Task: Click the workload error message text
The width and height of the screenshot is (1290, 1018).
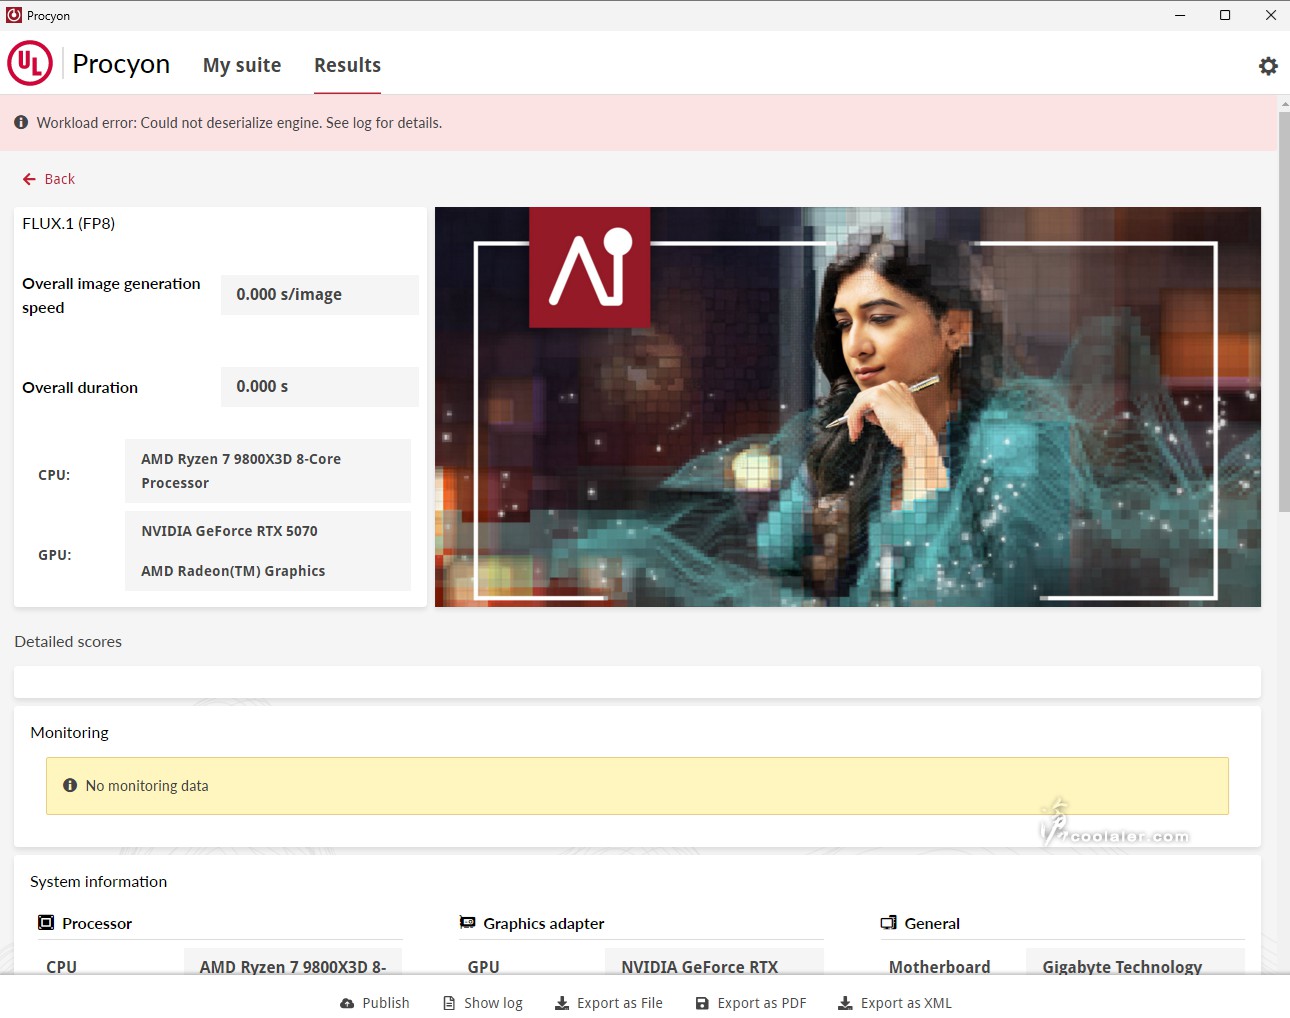Action: tap(239, 123)
